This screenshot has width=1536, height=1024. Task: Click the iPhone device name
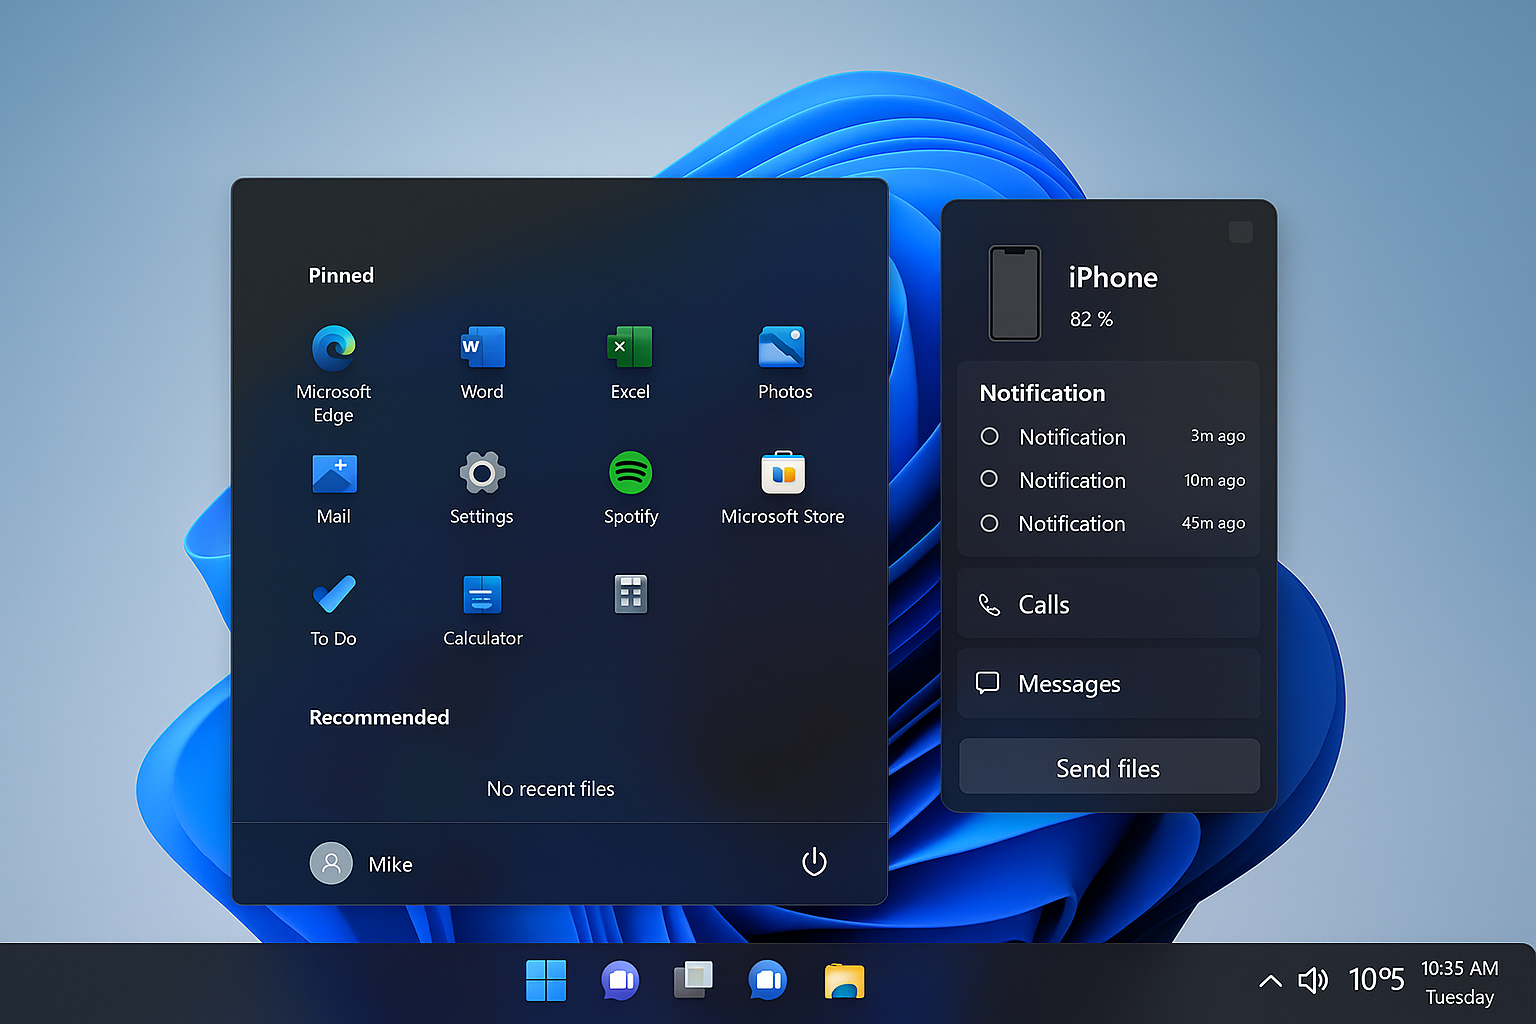tap(1113, 277)
